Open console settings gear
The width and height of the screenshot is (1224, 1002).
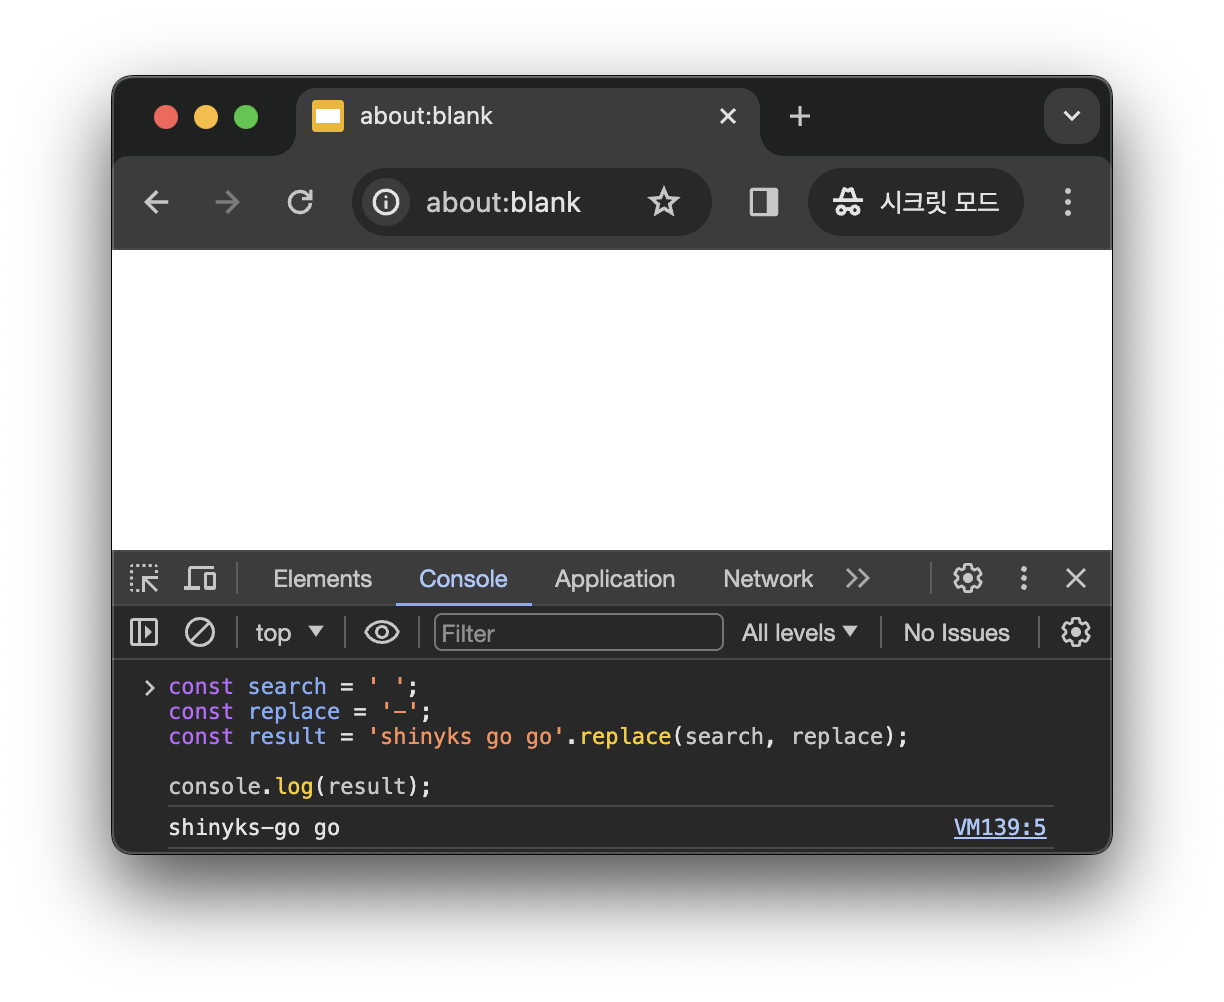point(1075,632)
